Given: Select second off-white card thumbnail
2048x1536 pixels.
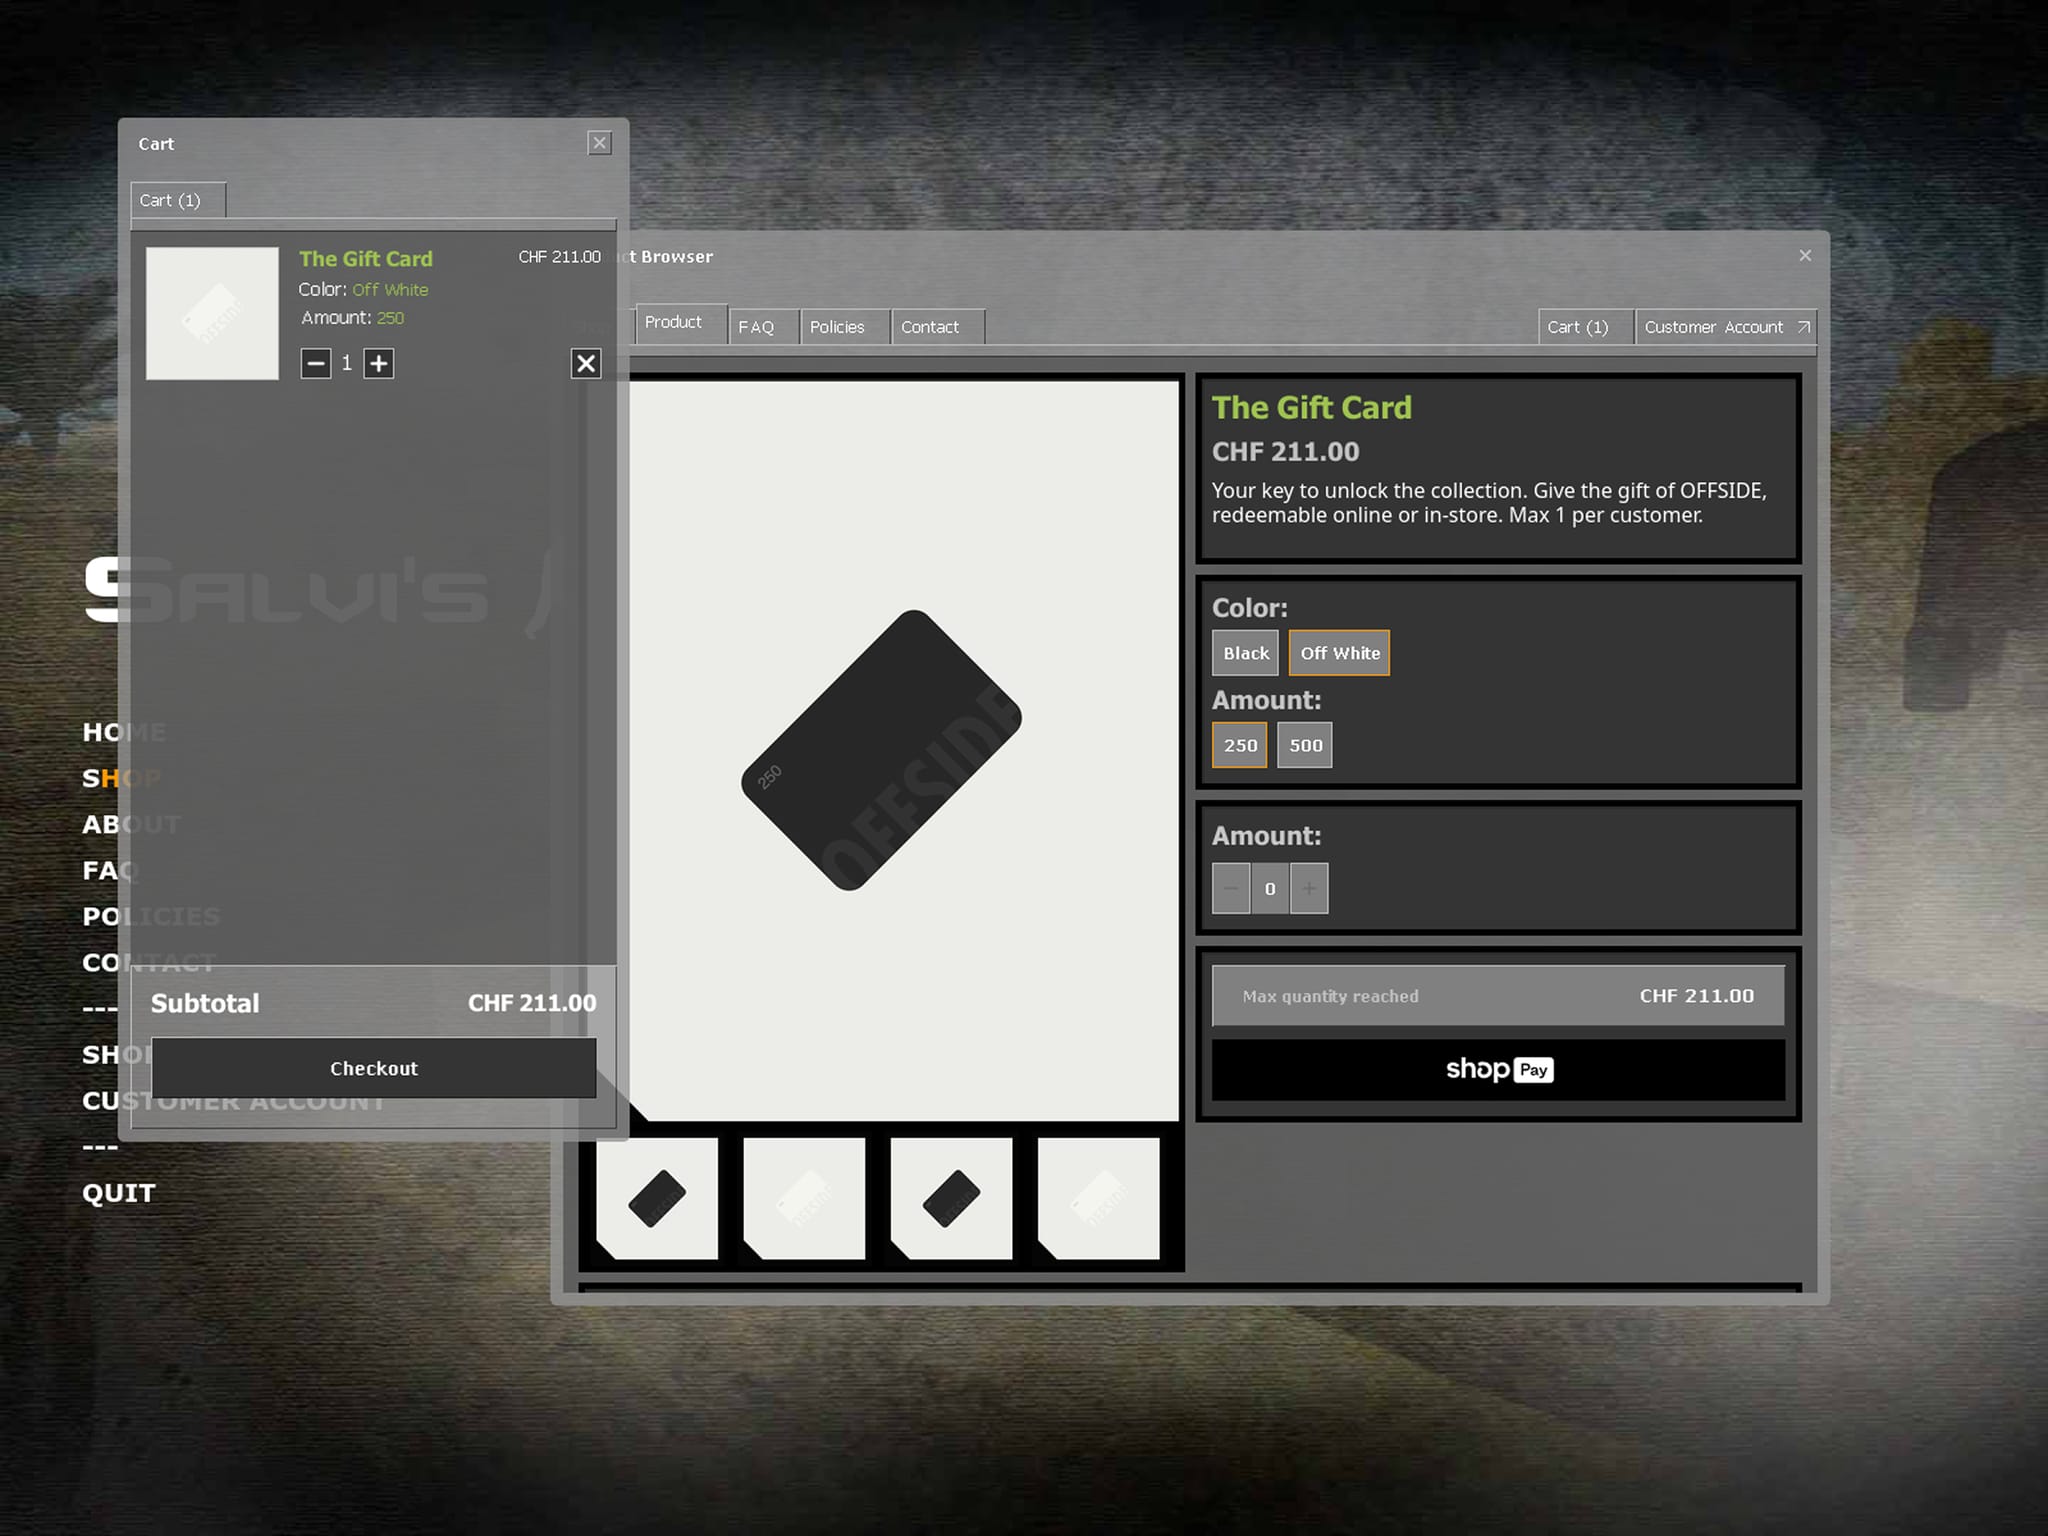Looking at the screenshot, I should (804, 1198).
